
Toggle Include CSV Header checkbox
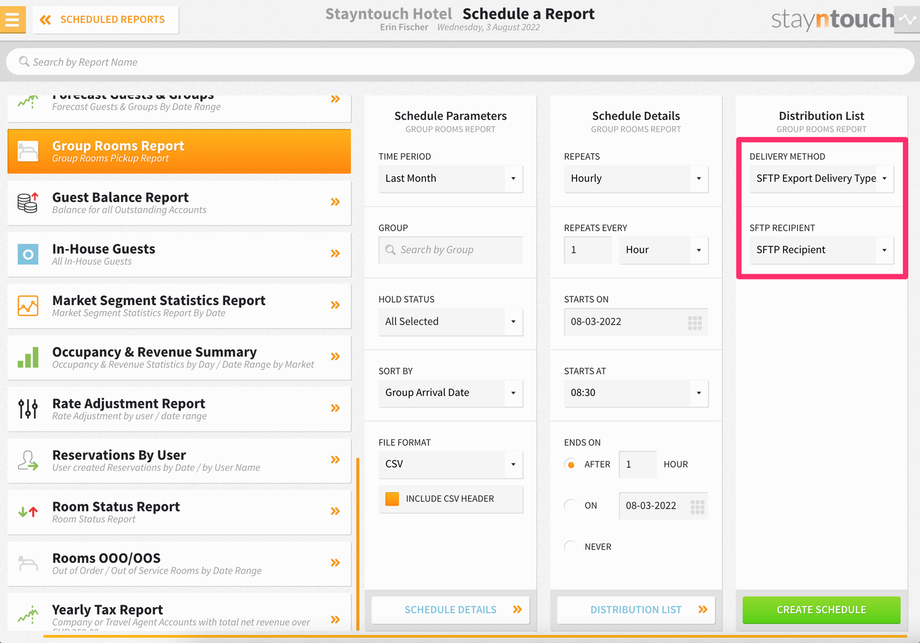tap(392, 499)
